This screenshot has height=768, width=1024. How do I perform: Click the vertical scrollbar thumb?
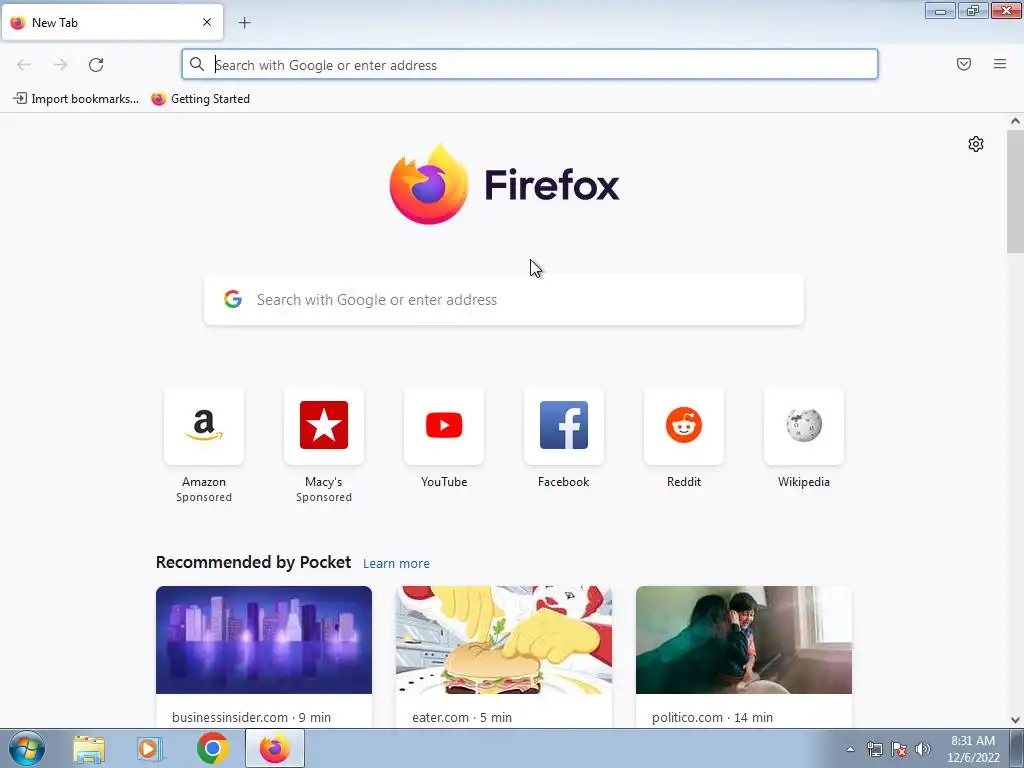(x=1015, y=191)
